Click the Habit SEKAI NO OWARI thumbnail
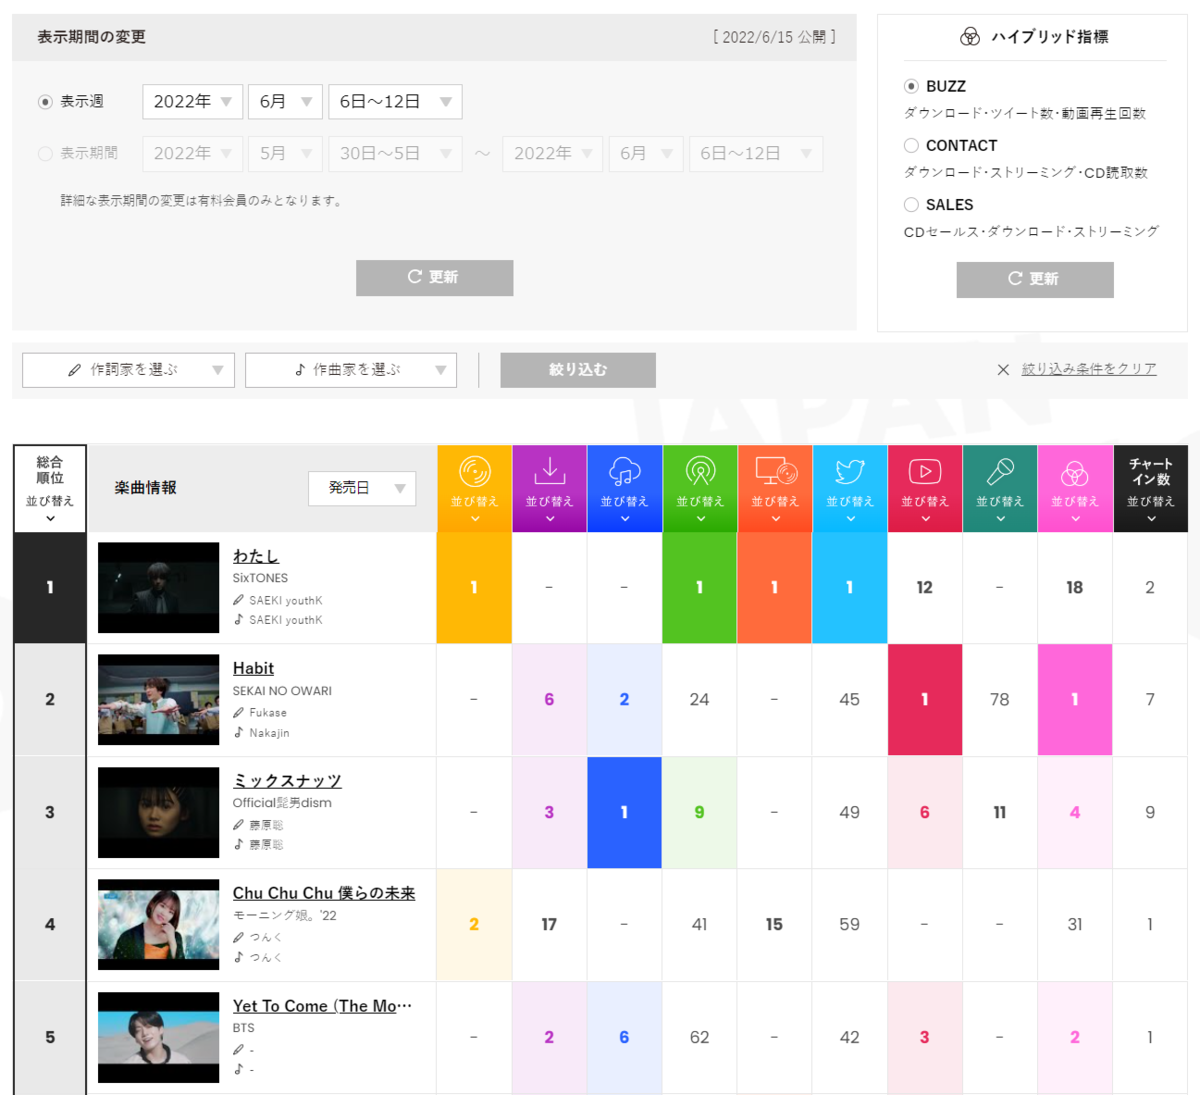This screenshot has width=1200, height=1095. tap(158, 700)
